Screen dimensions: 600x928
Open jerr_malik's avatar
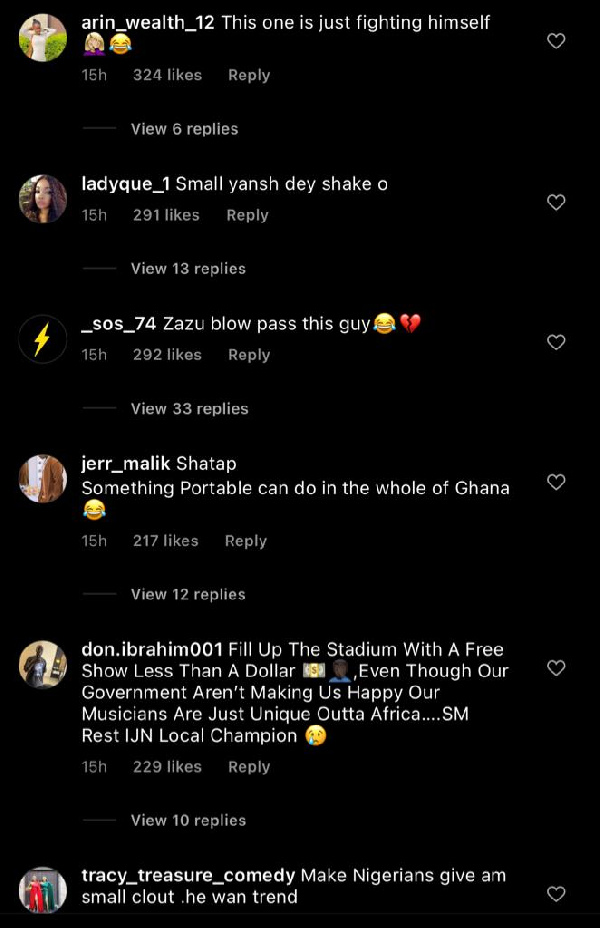42,477
